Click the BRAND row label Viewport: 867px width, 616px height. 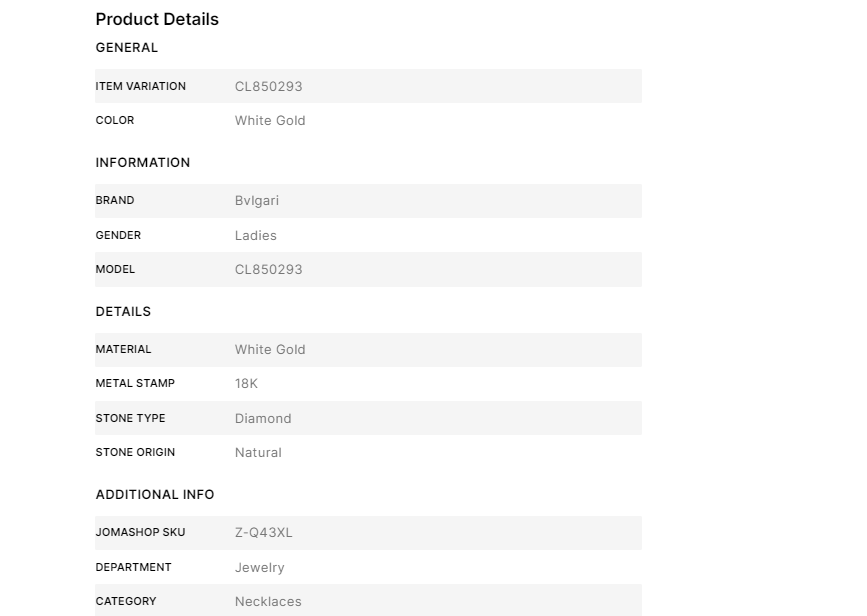[x=115, y=201]
